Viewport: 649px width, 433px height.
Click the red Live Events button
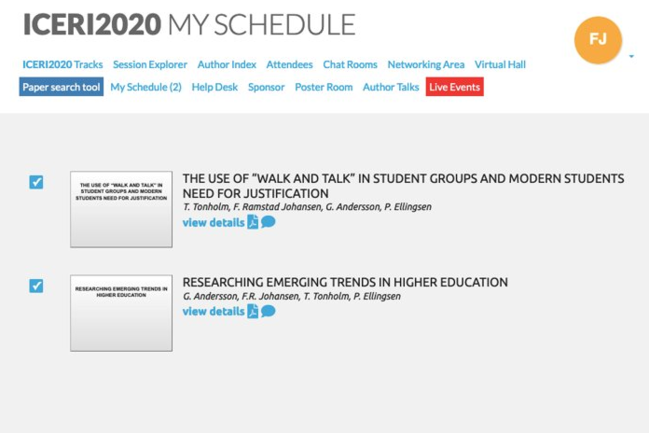[x=454, y=87]
